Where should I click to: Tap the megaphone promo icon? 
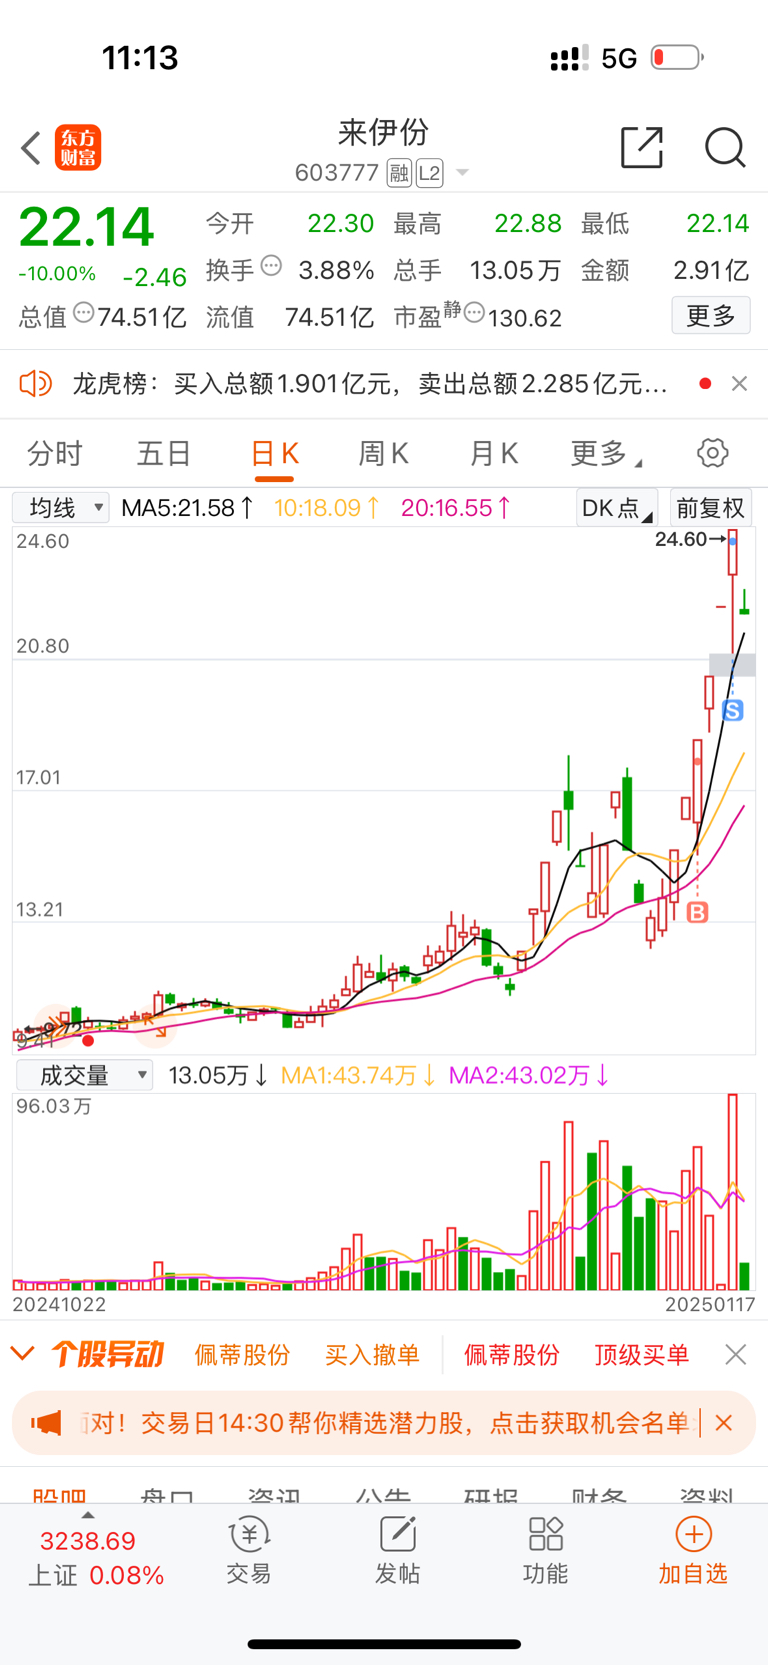coord(46,1422)
